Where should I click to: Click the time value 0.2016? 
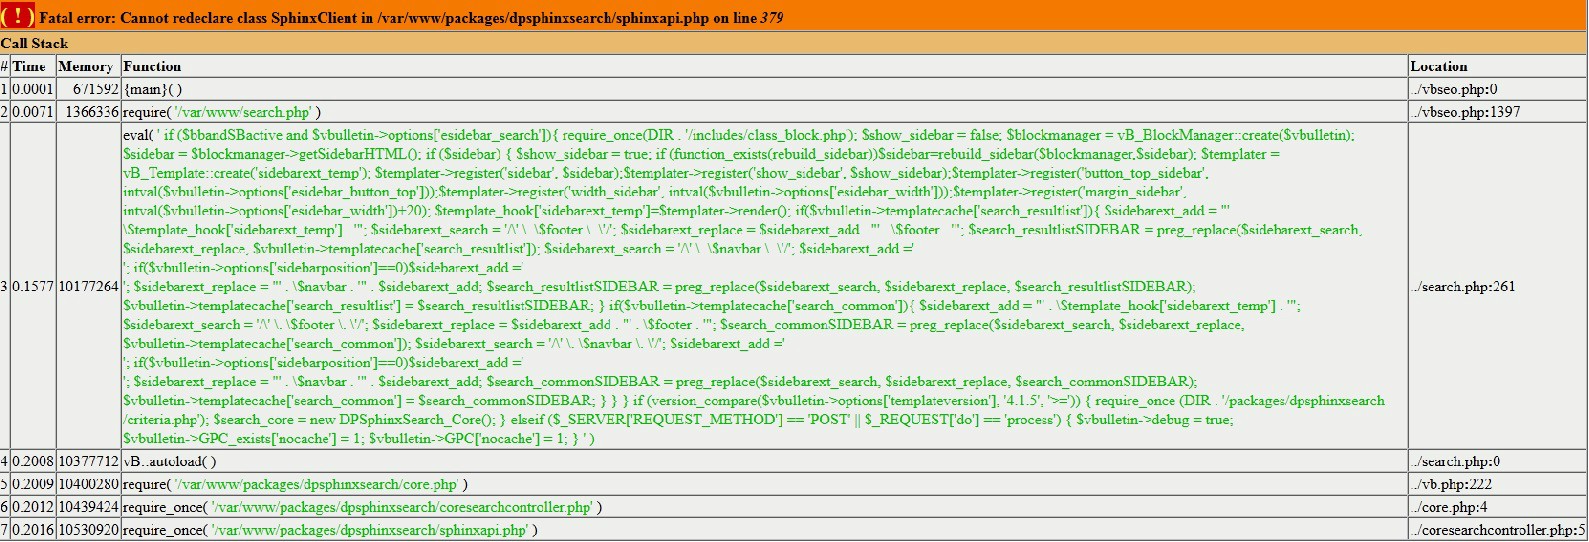click(x=32, y=530)
